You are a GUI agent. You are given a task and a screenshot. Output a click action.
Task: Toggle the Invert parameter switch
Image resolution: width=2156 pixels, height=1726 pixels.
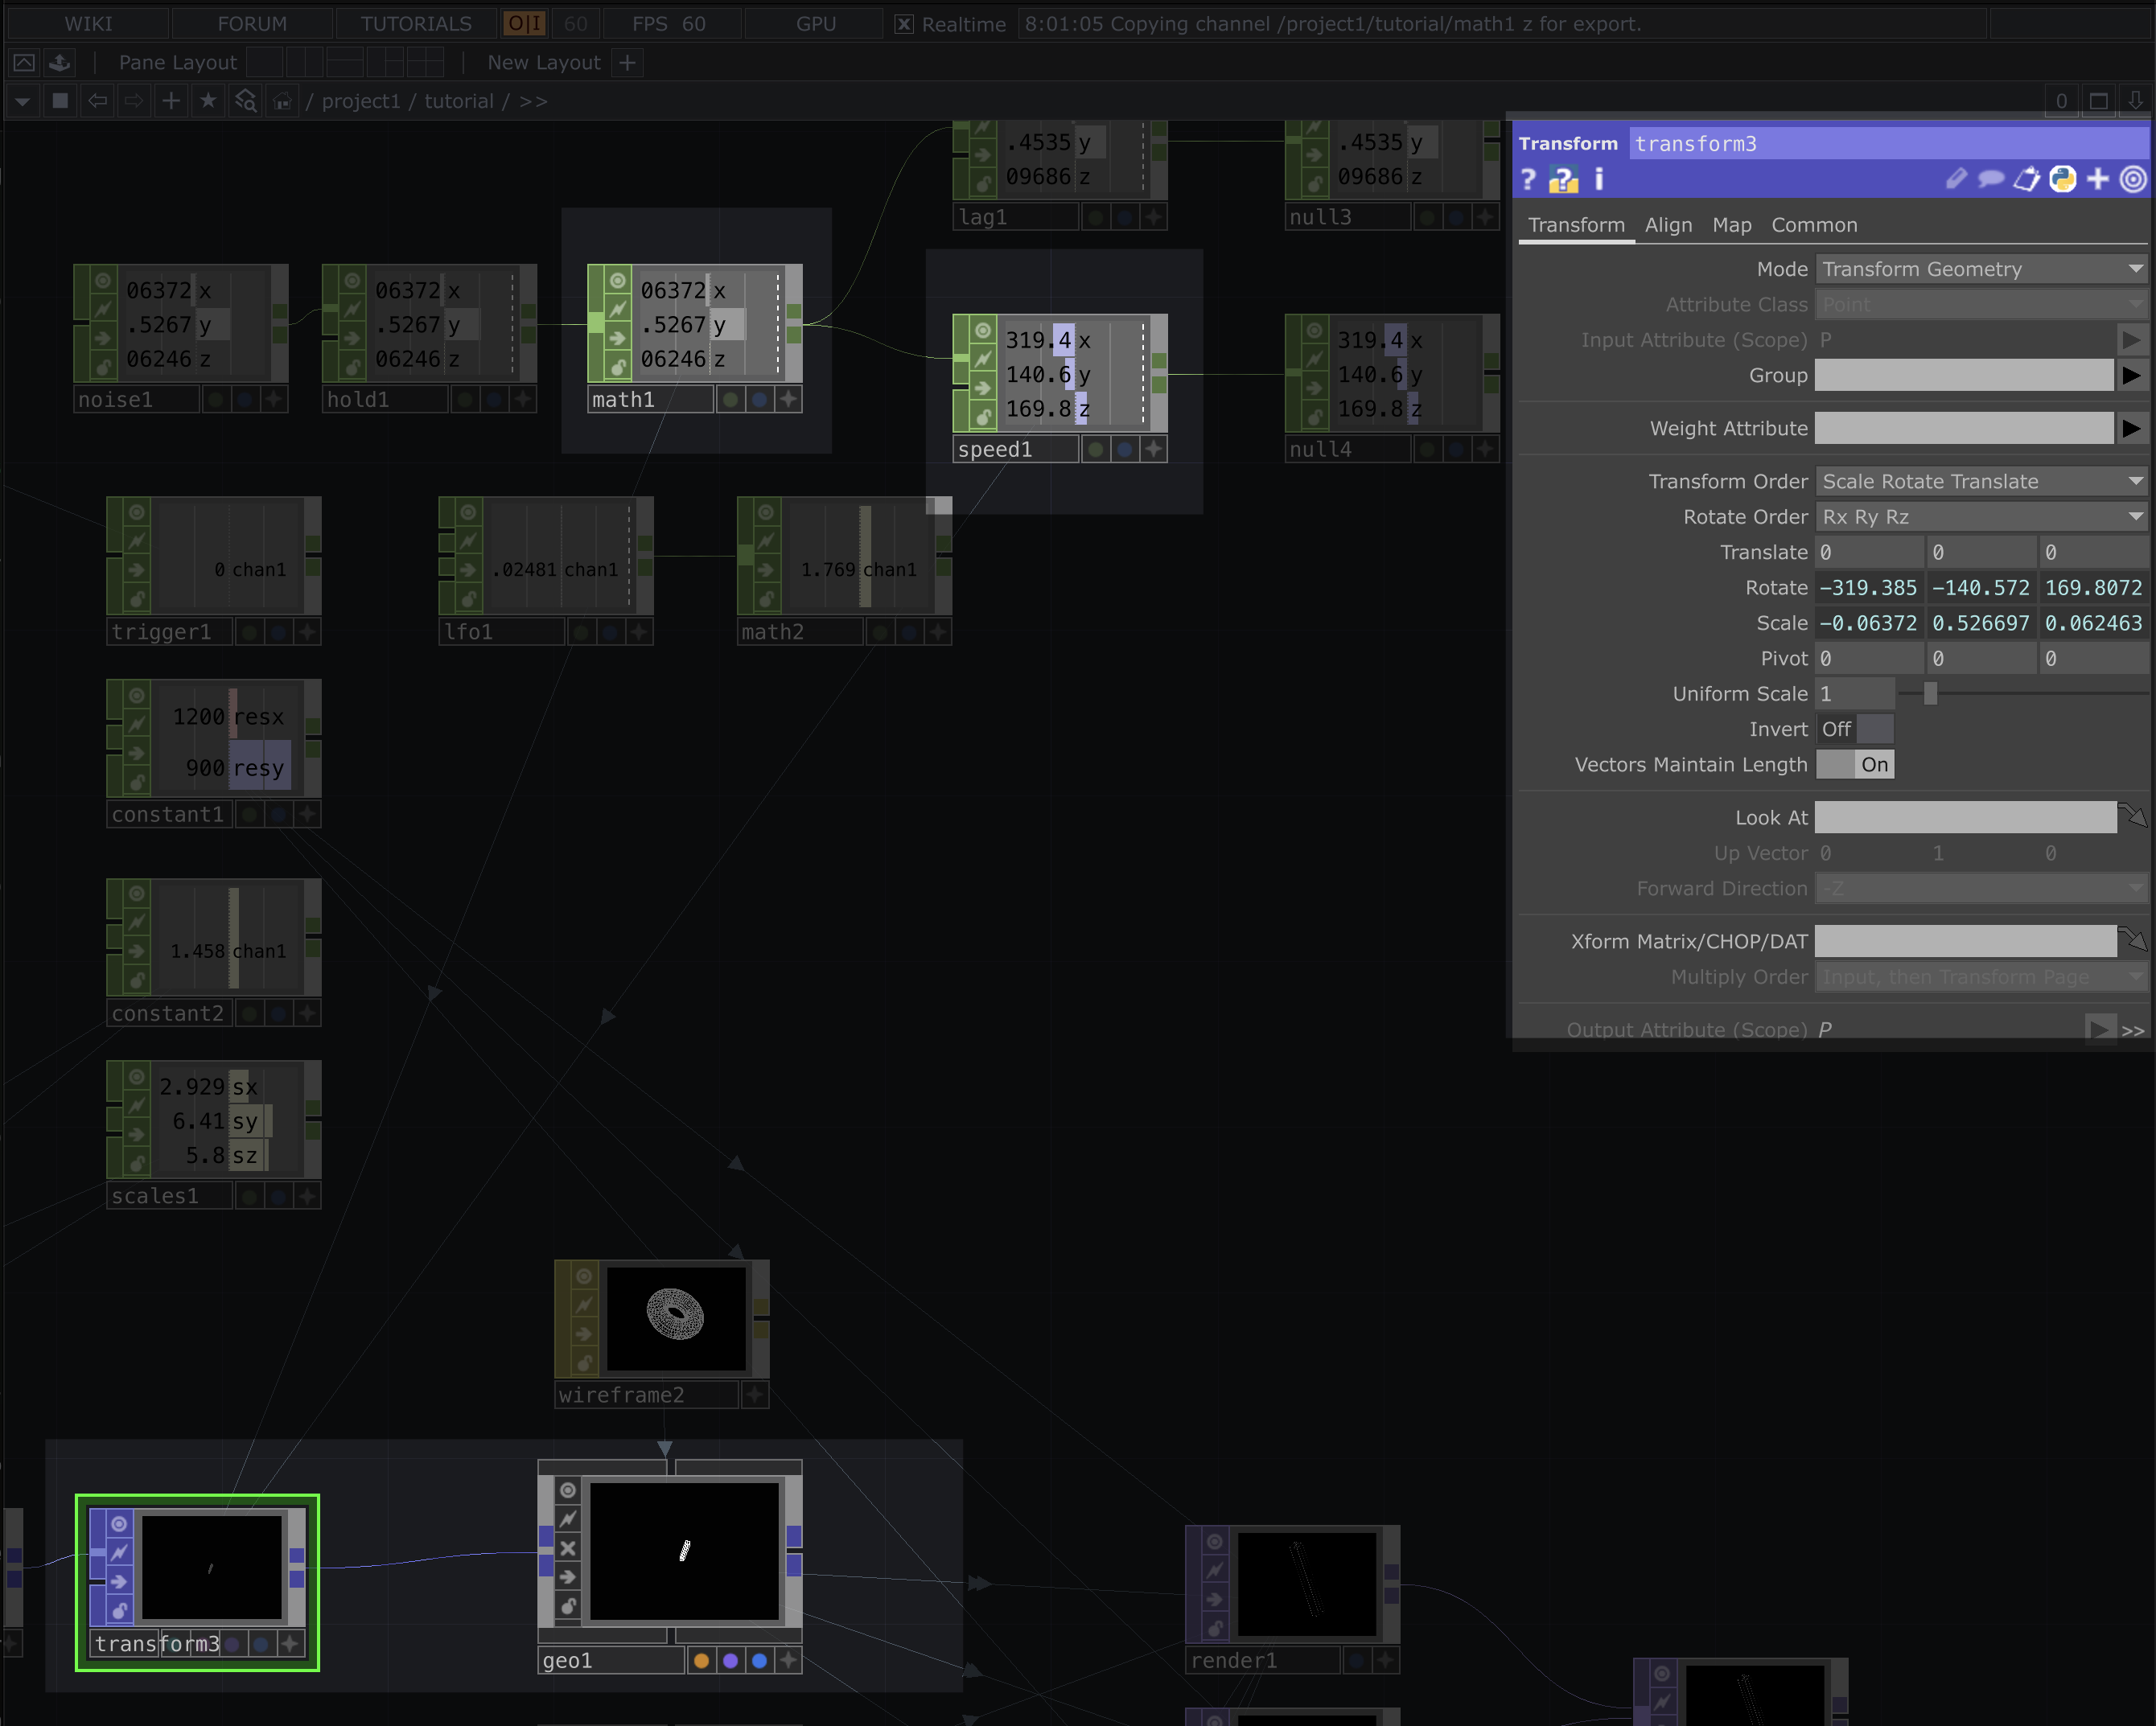[1854, 729]
